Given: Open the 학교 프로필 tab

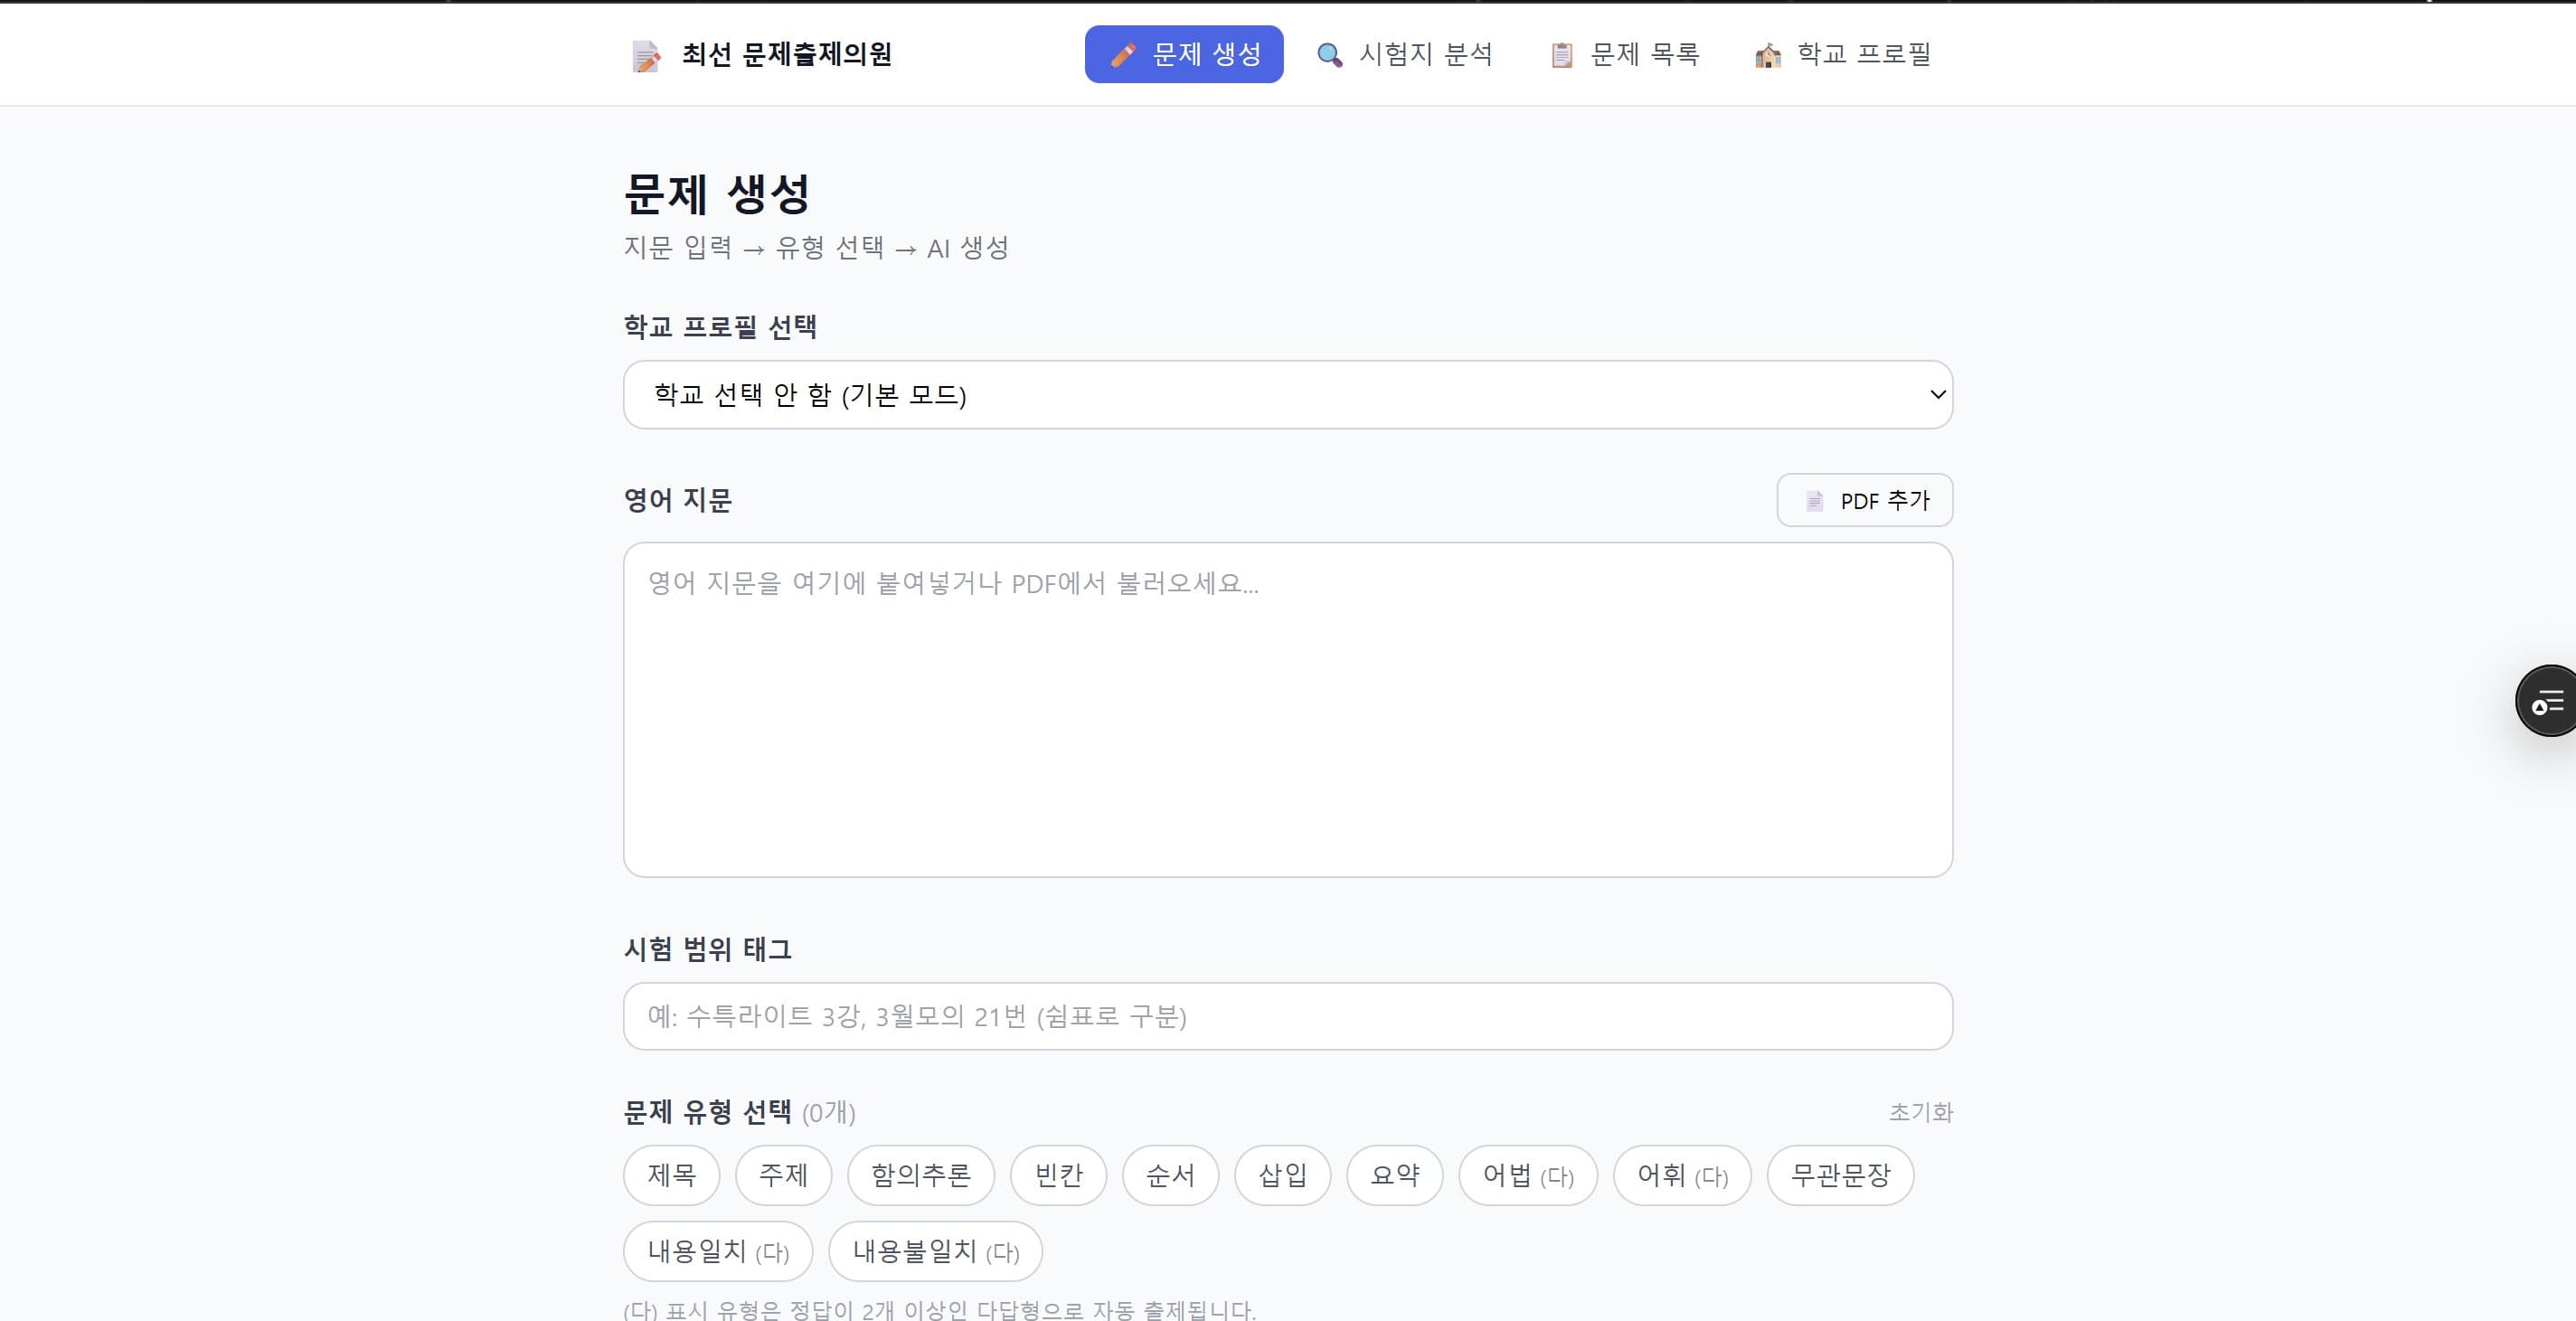Looking at the screenshot, I should 1842,54.
